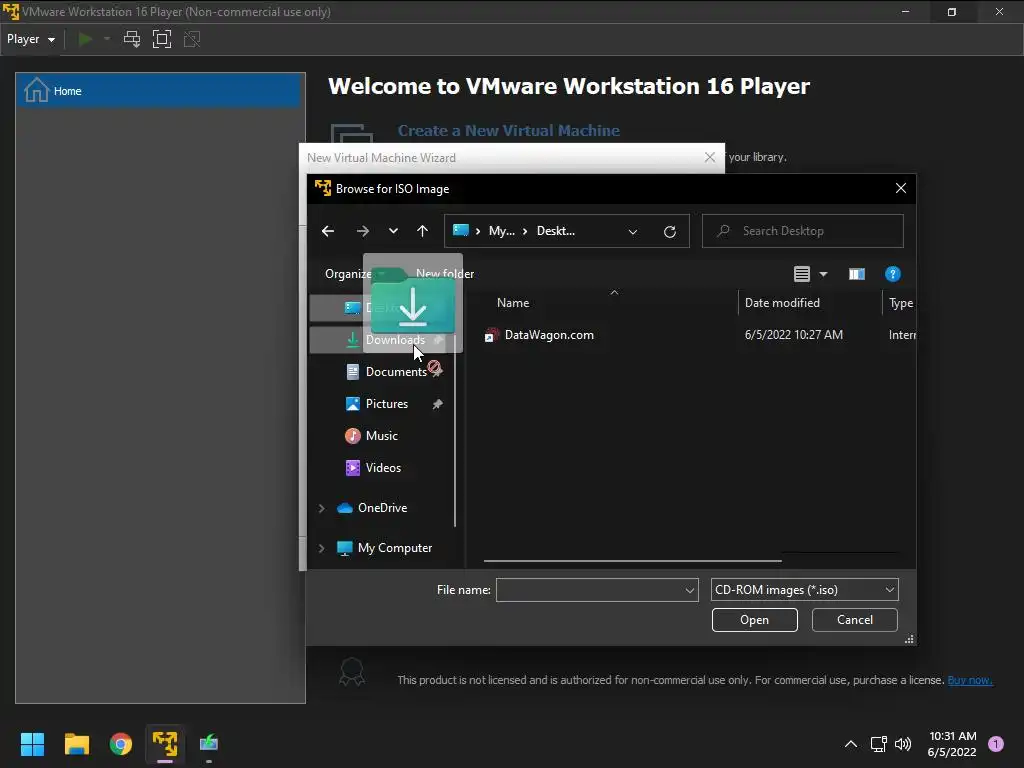
Task: Click the send Ctrl+Alt+Del toolbar icon
Action: tap(132, 39)
